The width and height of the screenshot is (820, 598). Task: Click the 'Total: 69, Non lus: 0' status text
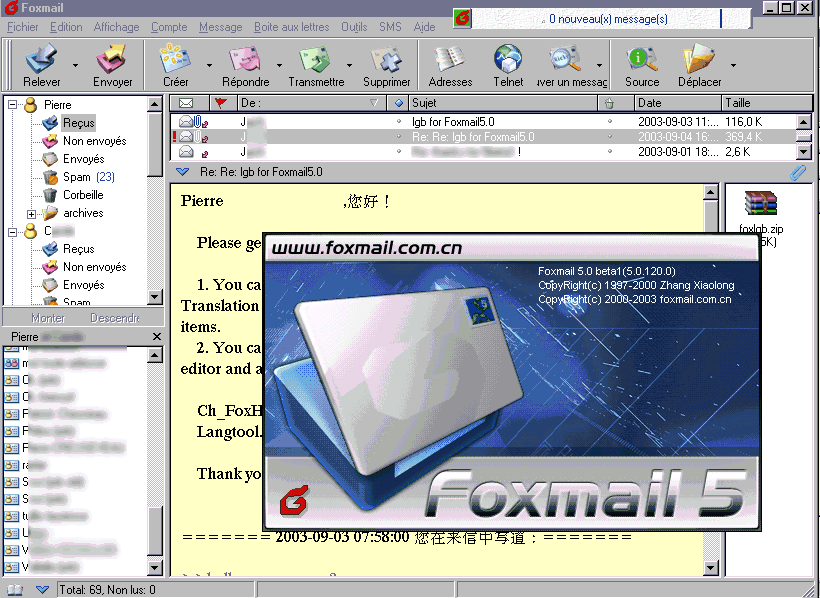(107, 590)
